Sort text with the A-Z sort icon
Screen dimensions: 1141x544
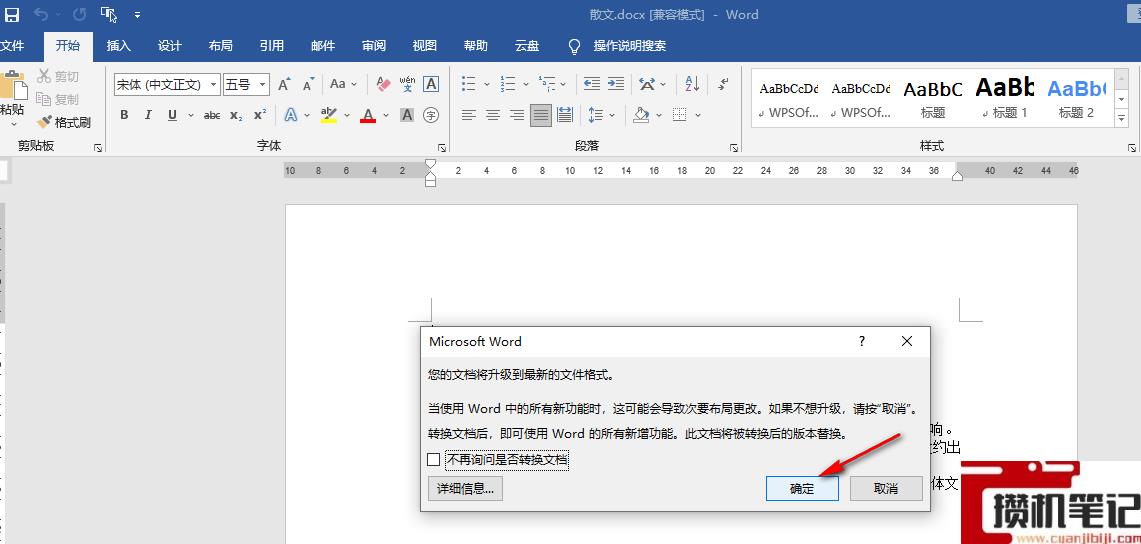pyautogui.click(x=692, y=84)
